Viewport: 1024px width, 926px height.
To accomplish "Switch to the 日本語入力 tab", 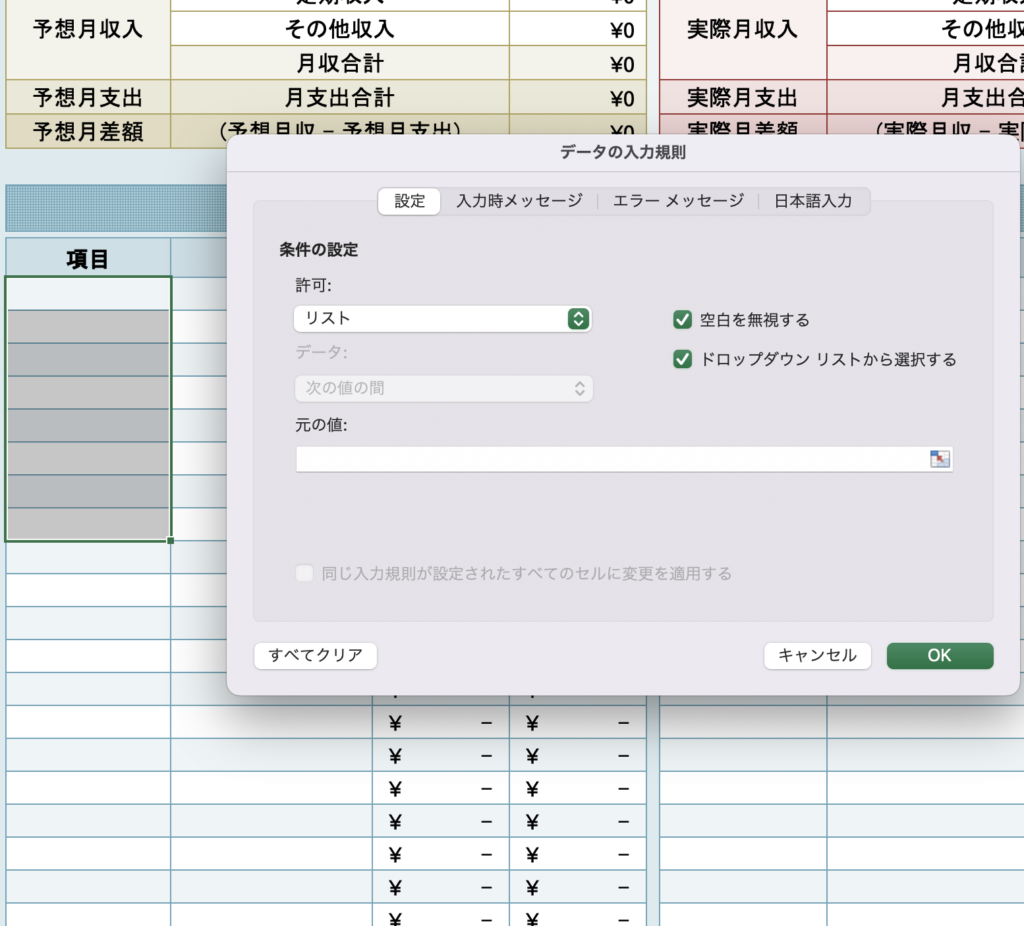I will (813, 201).
